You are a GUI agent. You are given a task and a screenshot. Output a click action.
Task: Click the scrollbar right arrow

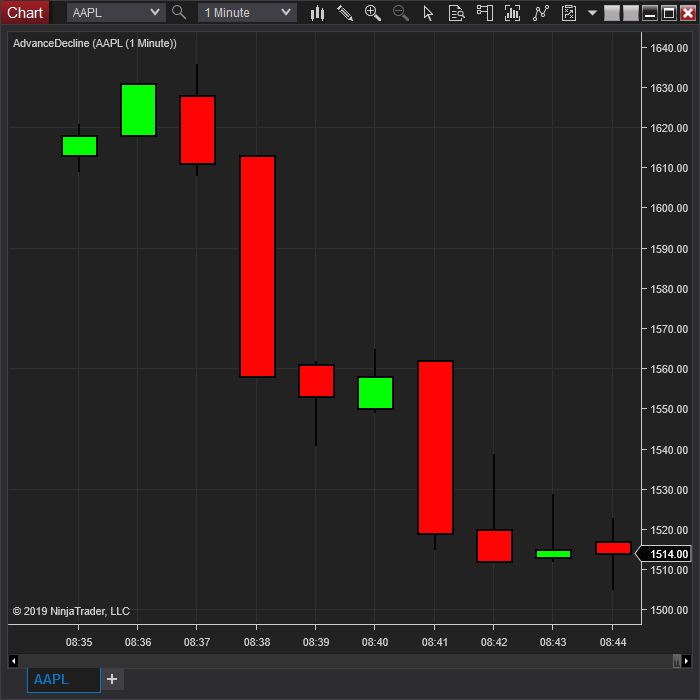[687, 661]
